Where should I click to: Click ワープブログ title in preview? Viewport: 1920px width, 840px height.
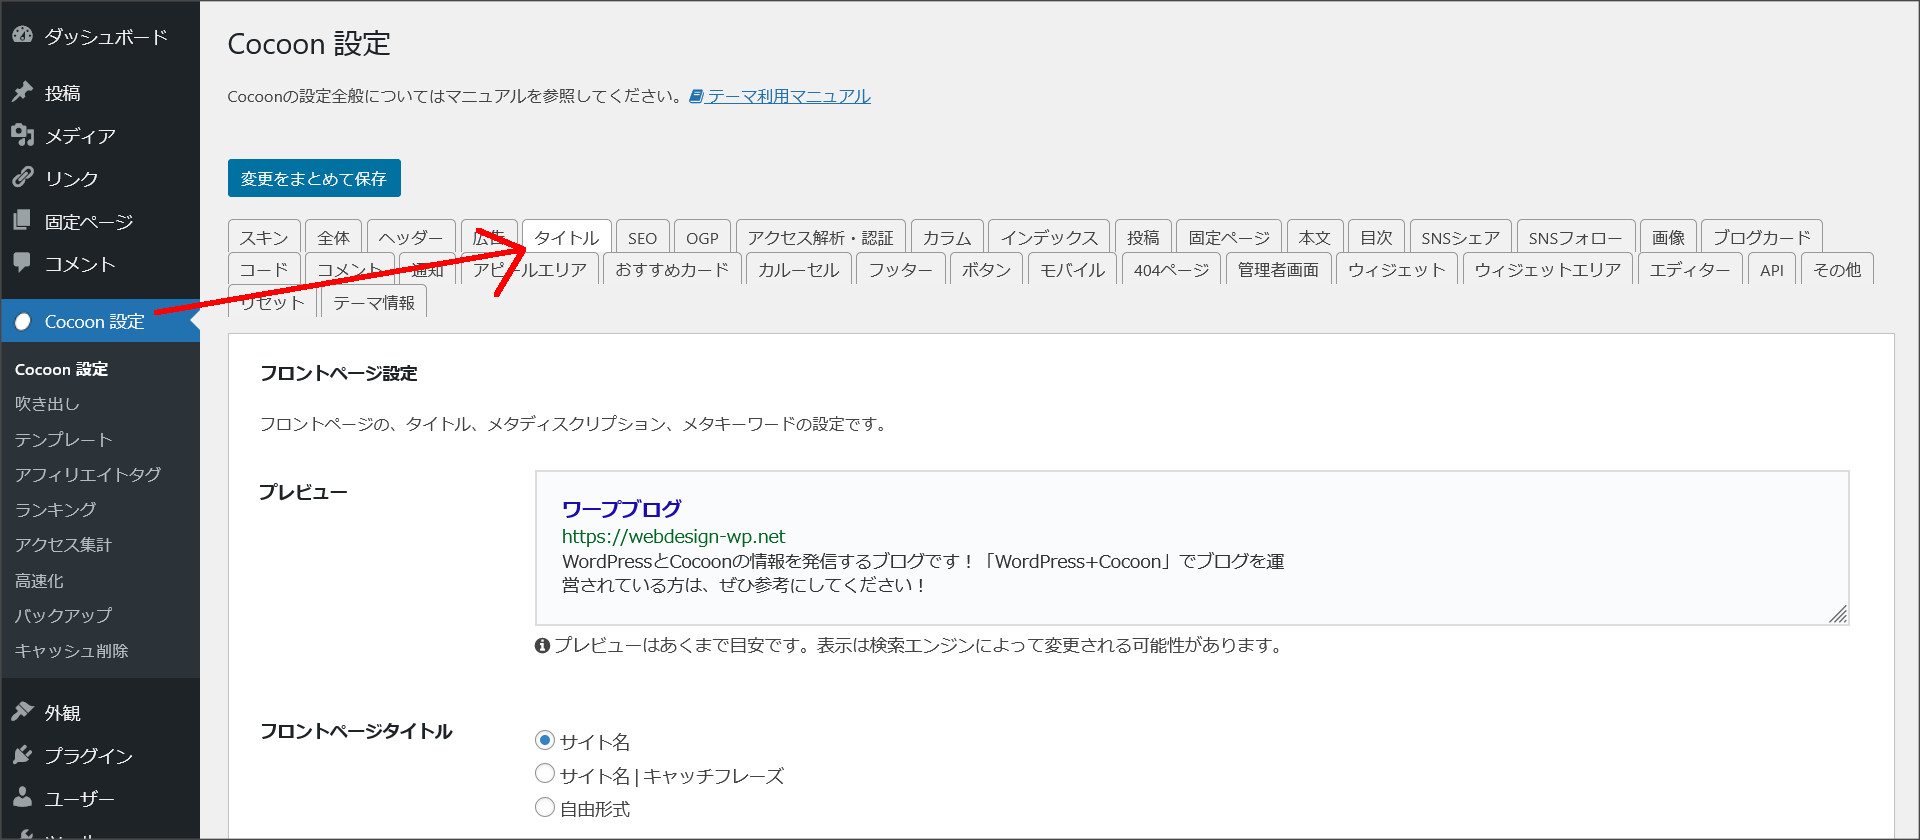621,509
